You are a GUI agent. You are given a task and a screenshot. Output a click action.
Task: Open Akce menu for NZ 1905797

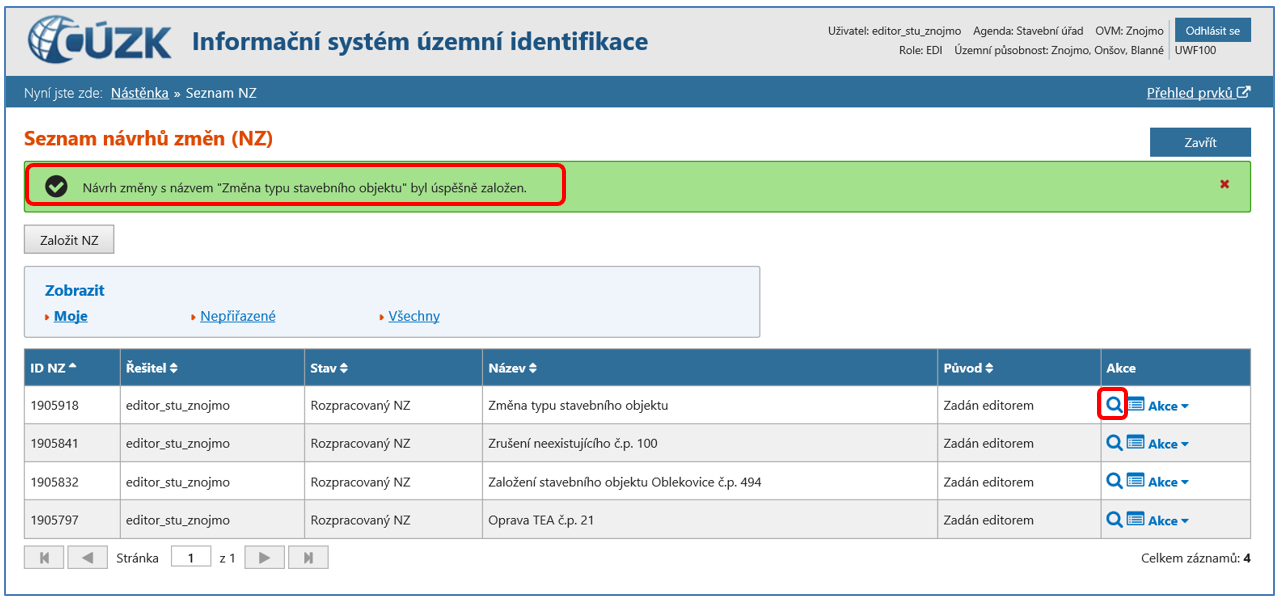1168,520
